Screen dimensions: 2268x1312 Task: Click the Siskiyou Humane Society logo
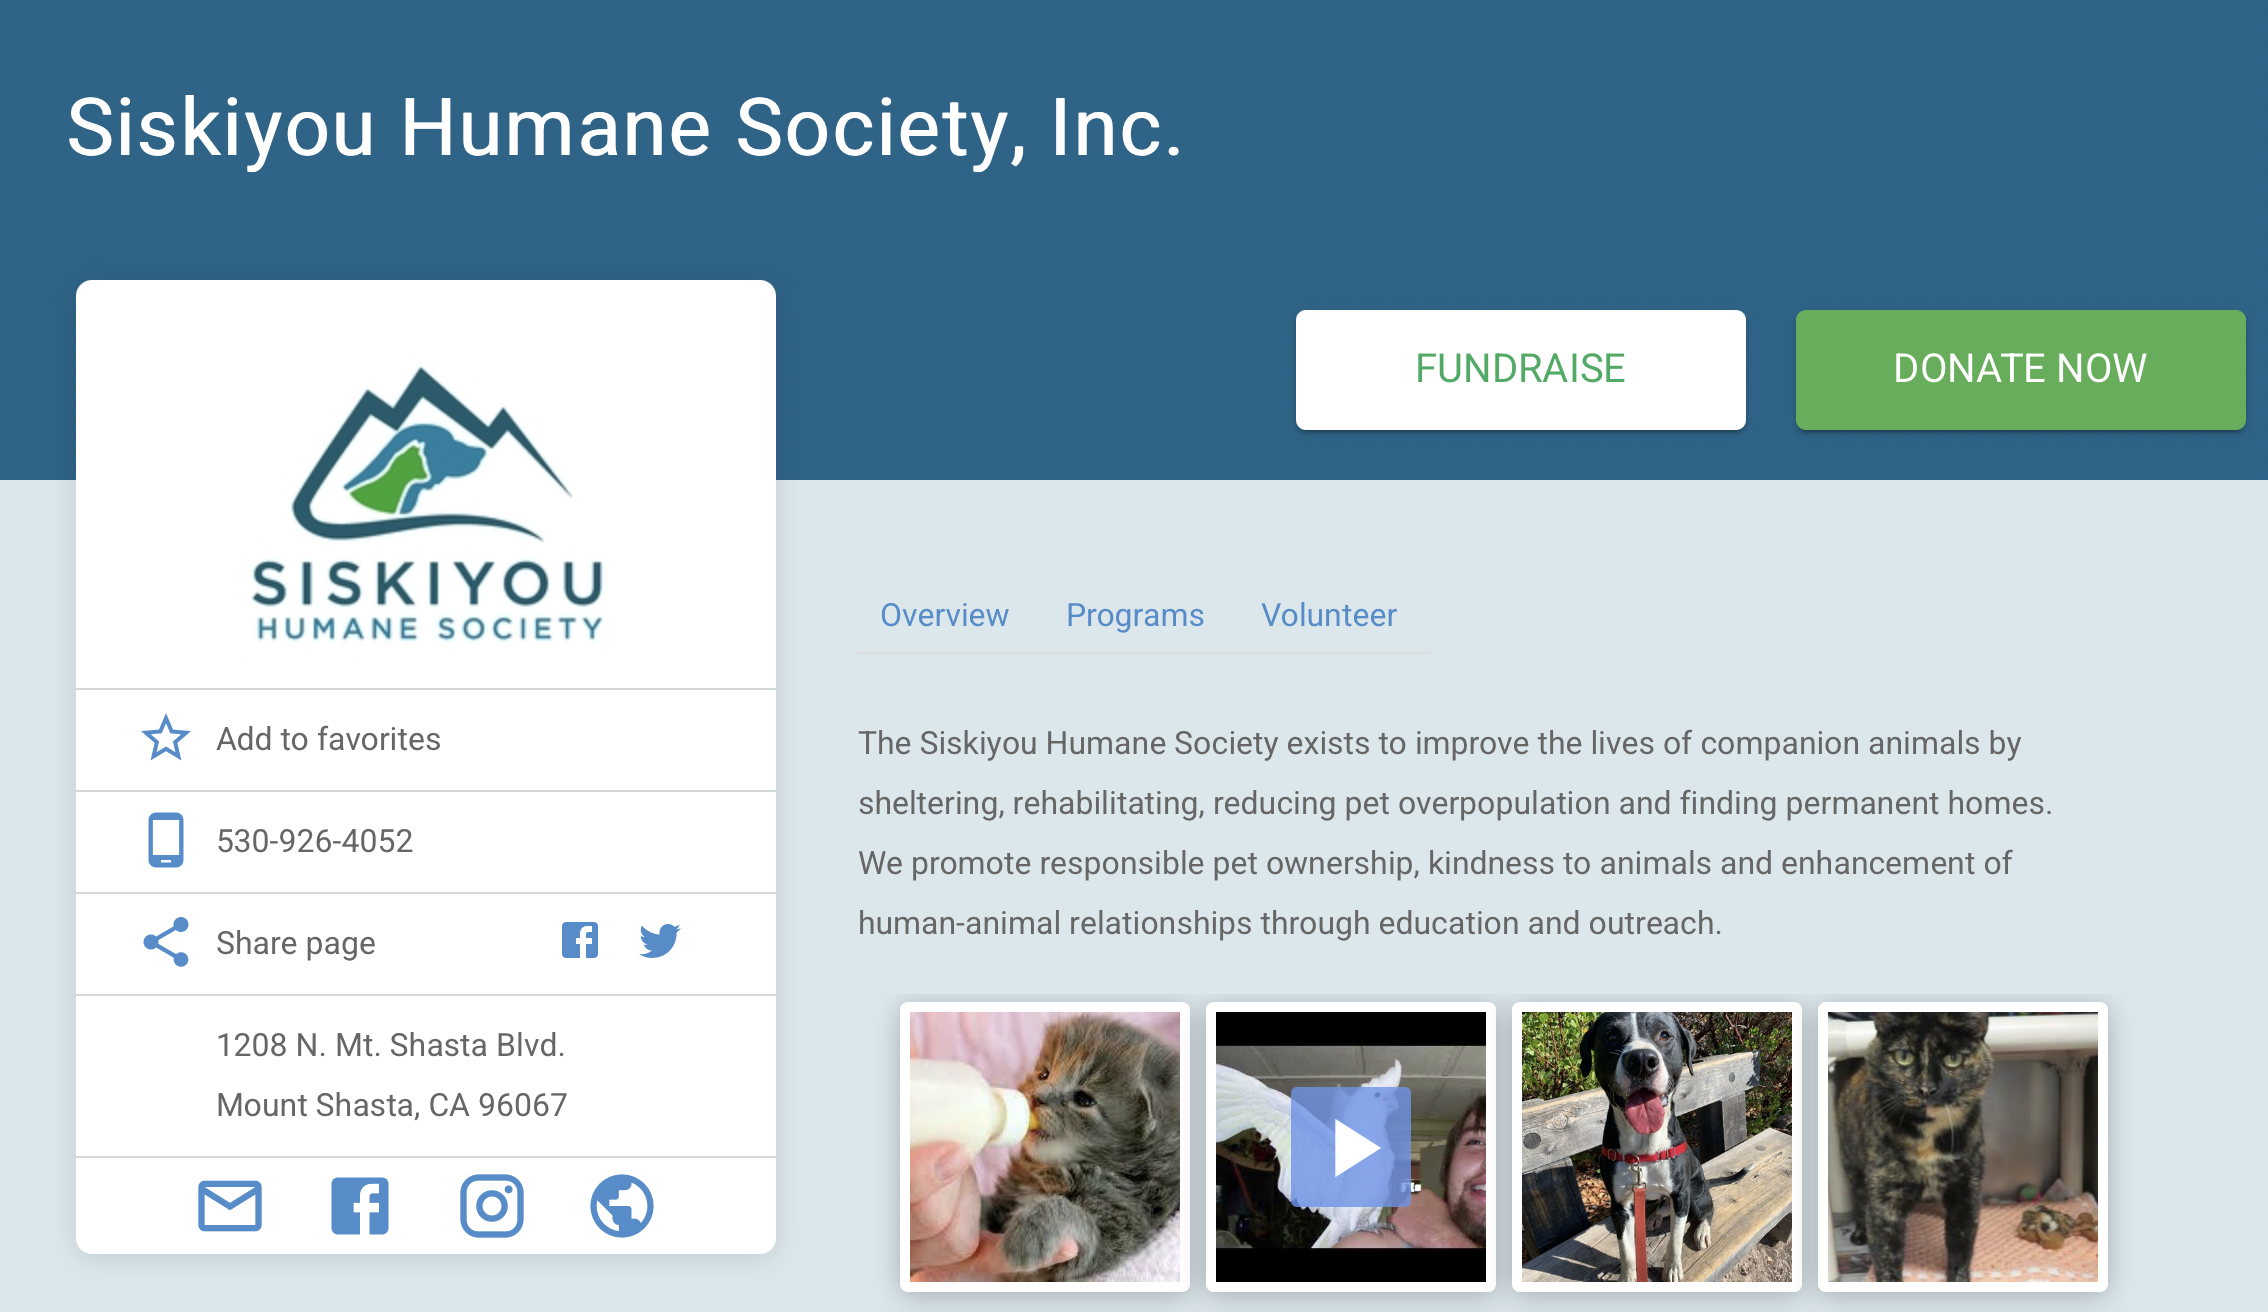(x=428, y=504)
